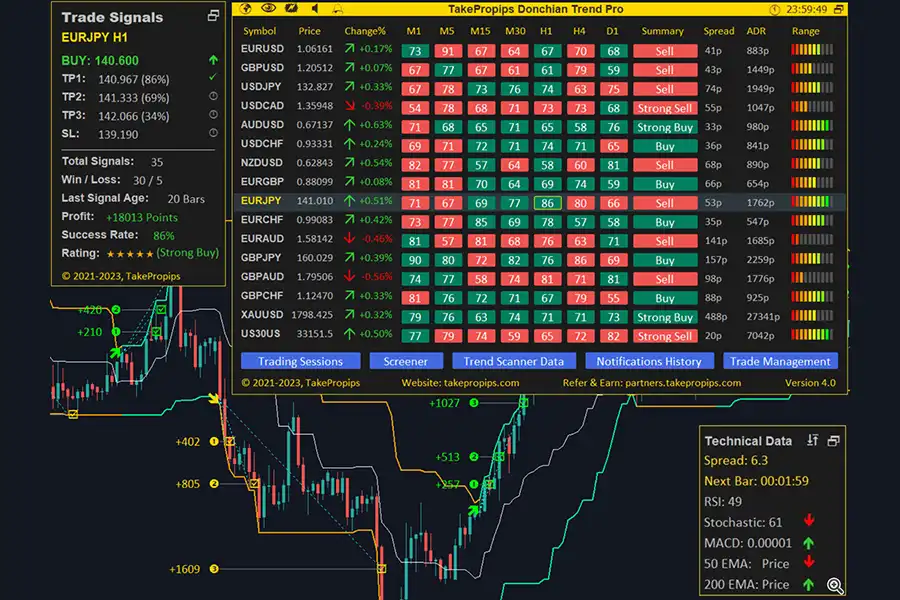Click the globe icon in the dashboard title bar

point(246,9)
